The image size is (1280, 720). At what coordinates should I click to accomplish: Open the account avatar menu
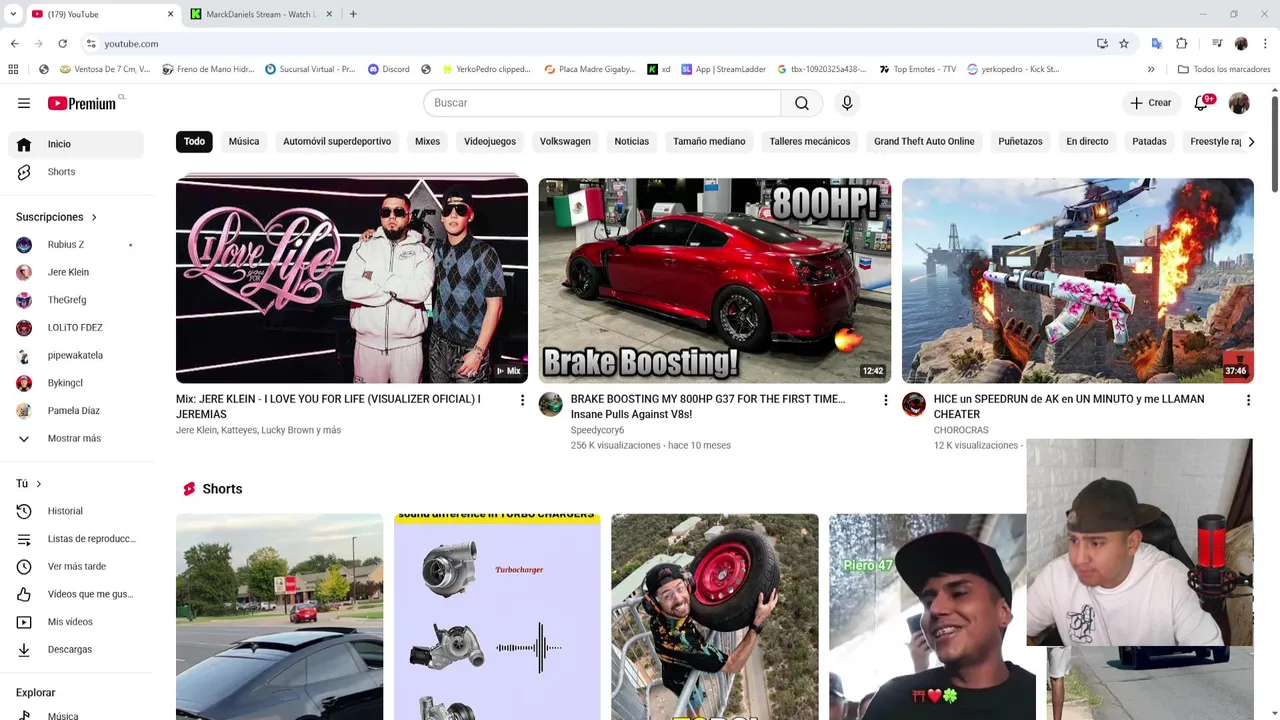click(1239, 103)
